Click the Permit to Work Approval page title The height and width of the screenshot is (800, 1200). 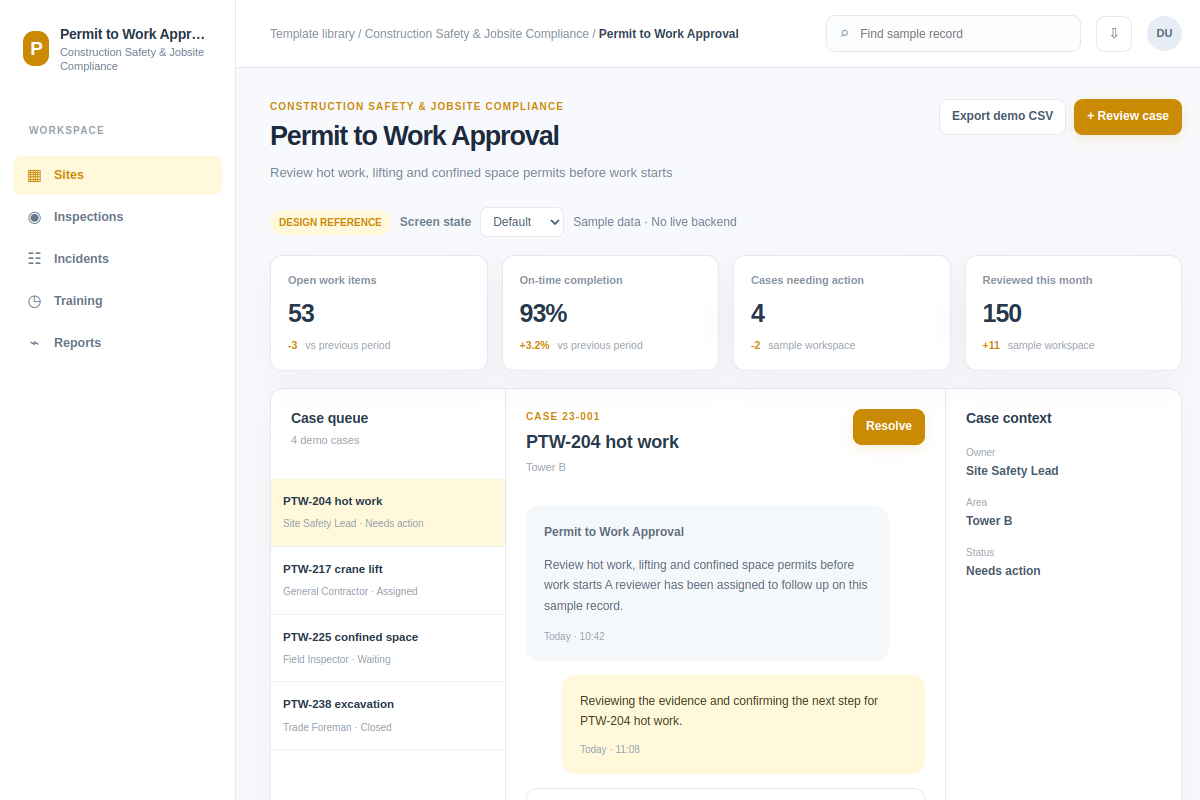tap(414, 136)
